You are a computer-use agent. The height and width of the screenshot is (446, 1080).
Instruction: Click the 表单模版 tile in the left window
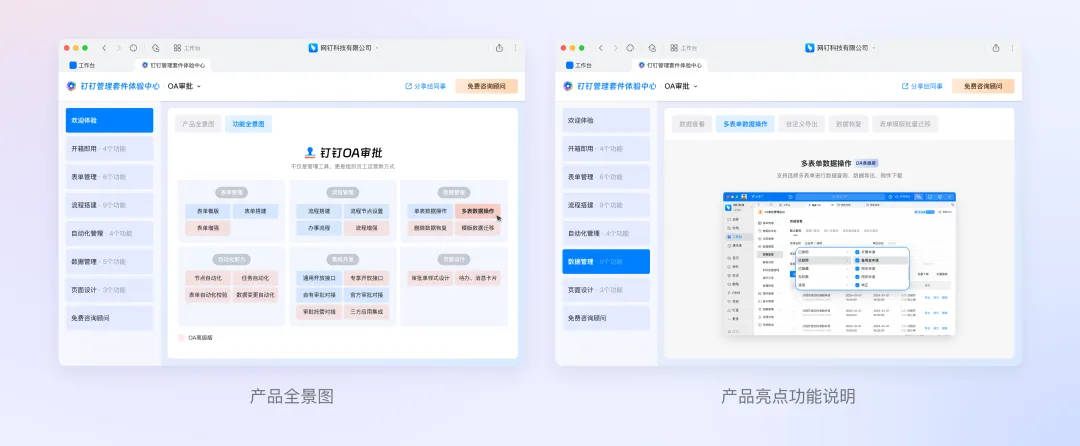(208, 211)
